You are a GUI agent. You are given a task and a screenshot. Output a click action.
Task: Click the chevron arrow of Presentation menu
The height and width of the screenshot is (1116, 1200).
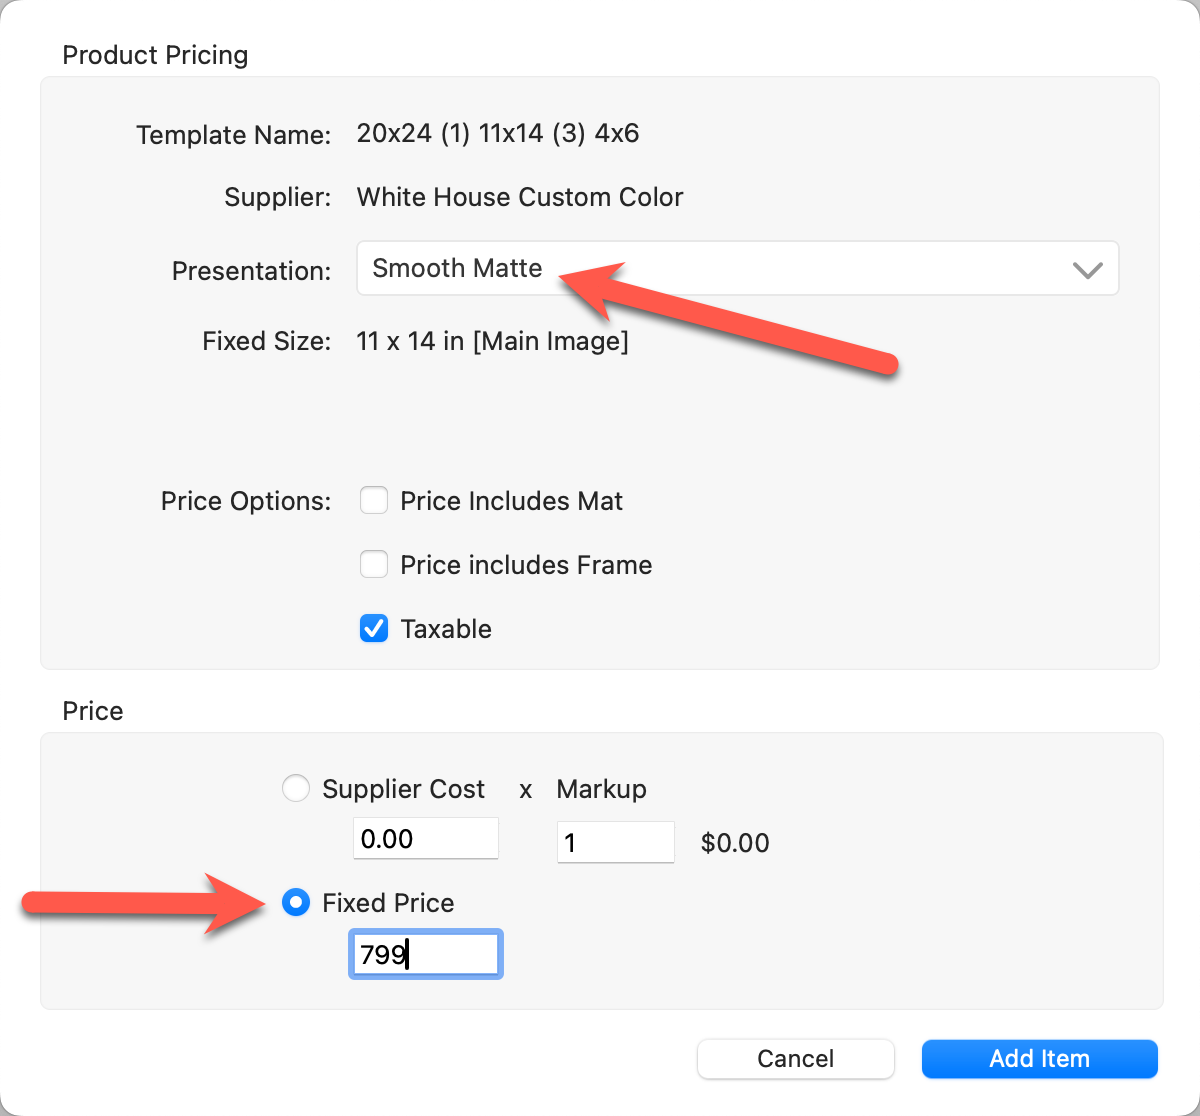coord(1086,270)
